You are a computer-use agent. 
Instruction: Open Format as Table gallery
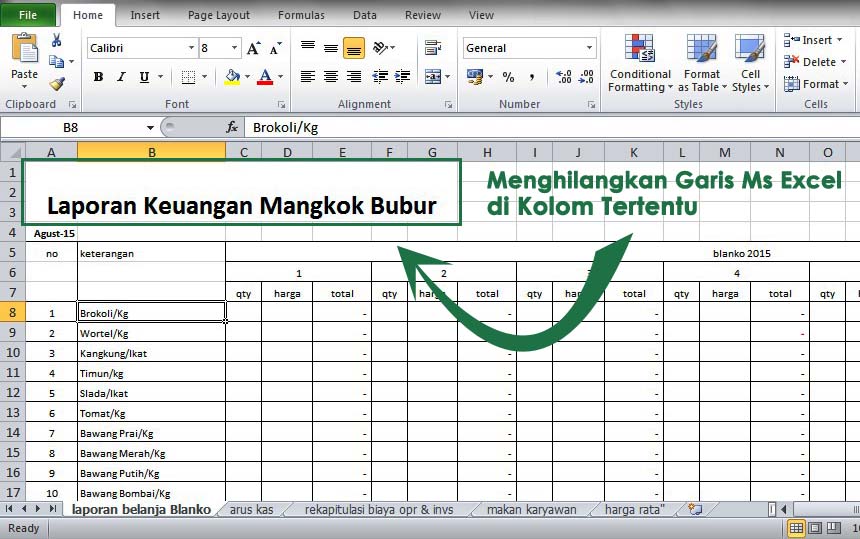pos(702,63)
